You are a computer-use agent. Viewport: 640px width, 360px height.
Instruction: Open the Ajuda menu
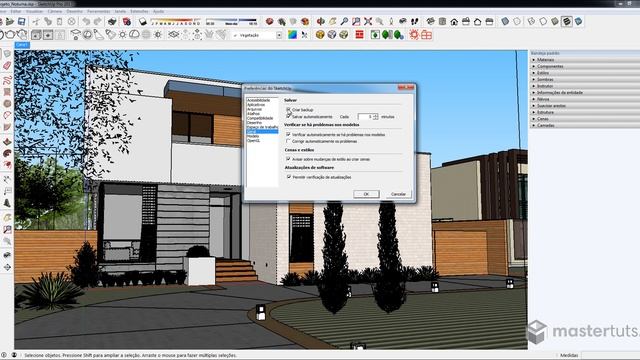click(x=158, y=11)
